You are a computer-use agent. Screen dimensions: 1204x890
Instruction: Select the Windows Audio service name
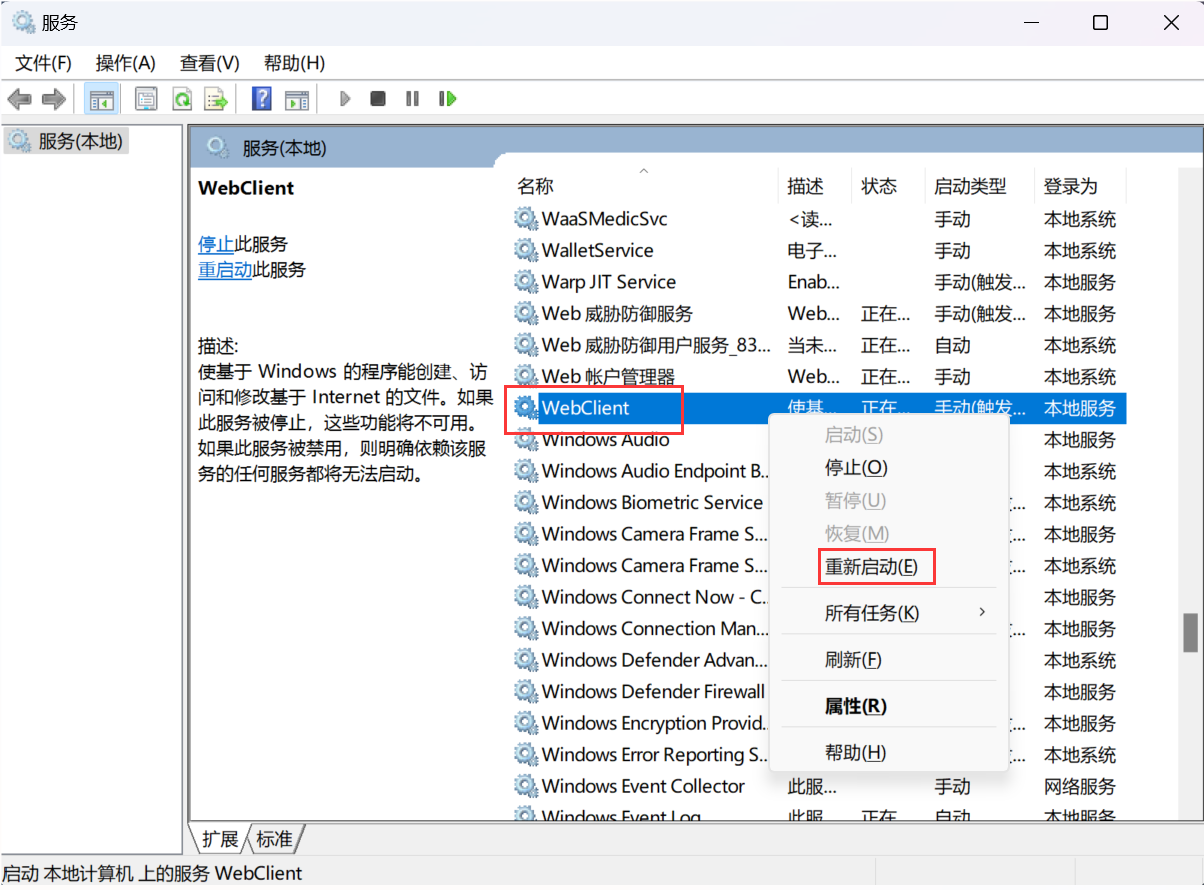(x=606, y=440)
